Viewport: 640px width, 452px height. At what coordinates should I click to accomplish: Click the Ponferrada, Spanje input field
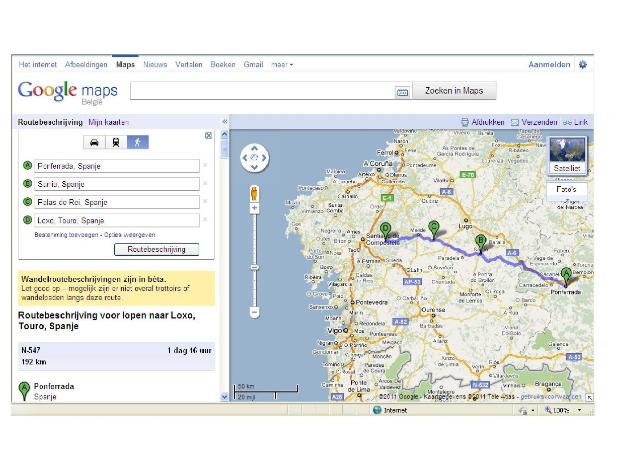point(117,166)
